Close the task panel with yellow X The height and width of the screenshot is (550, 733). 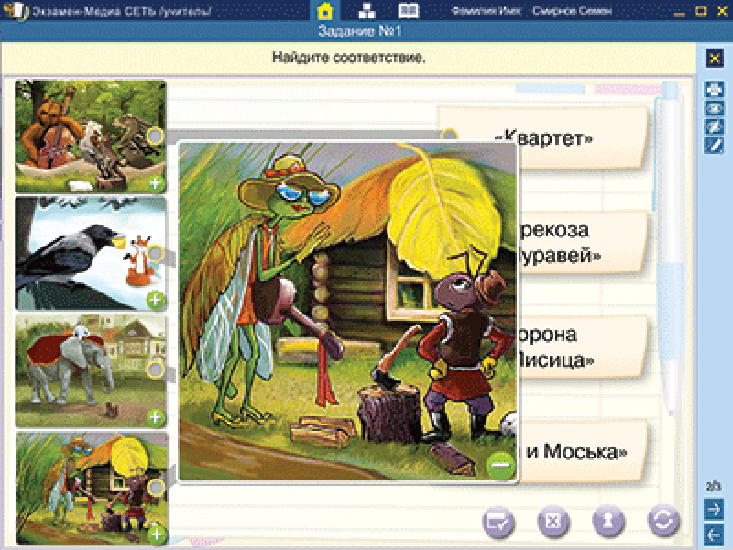click(714, 58)
